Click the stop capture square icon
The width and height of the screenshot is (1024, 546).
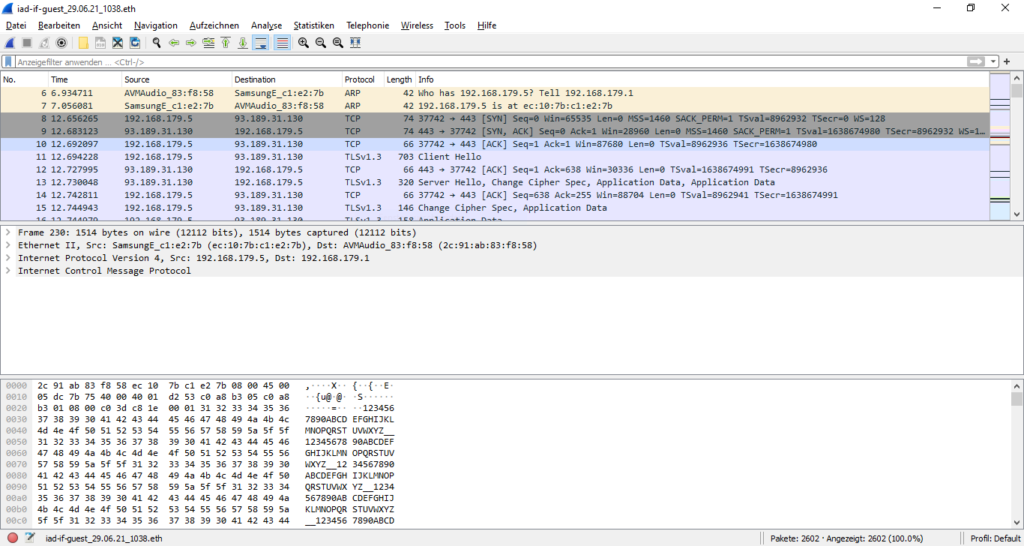(x=27, y=43)
